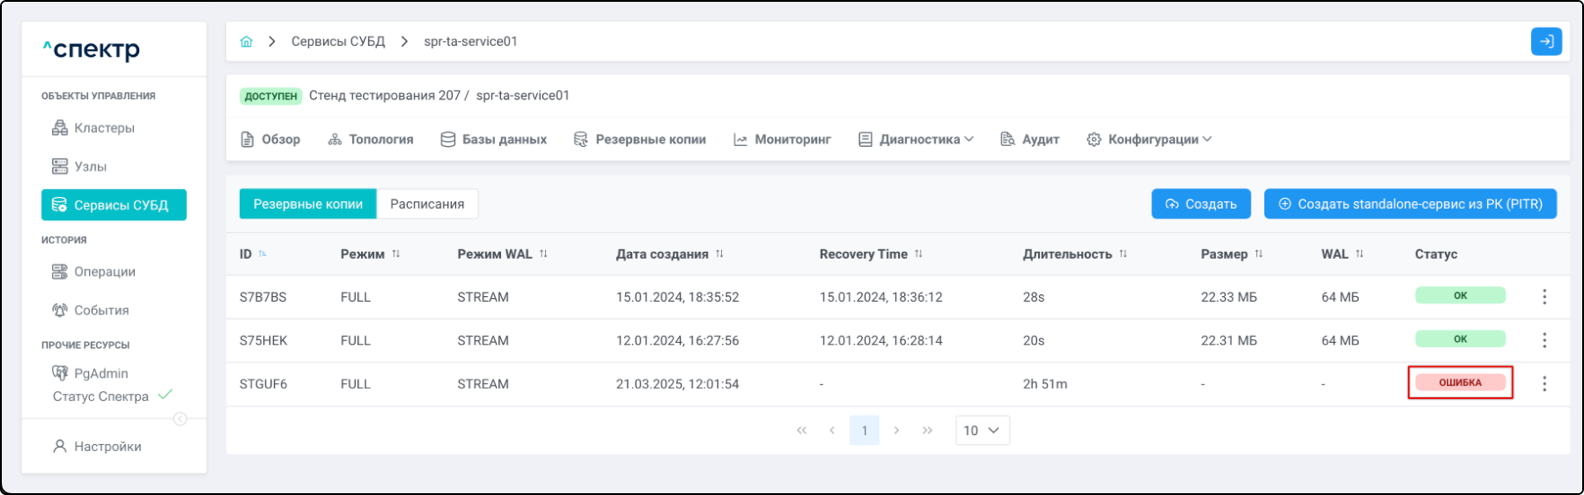Click Создать standalone-сервис из РК (PITR)
The height and width of the screenshot is (495, 1584).
click(1410, 204)
